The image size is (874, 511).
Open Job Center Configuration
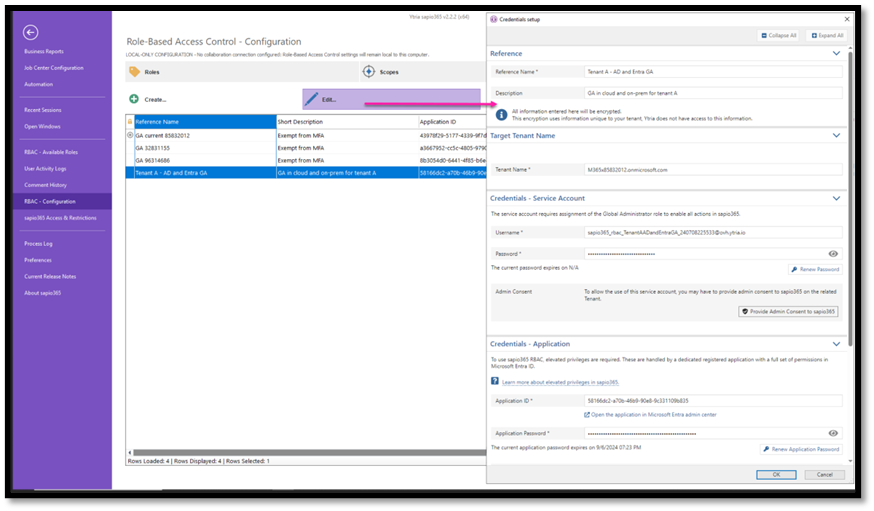pyautogui.click(x=54, y=68)
